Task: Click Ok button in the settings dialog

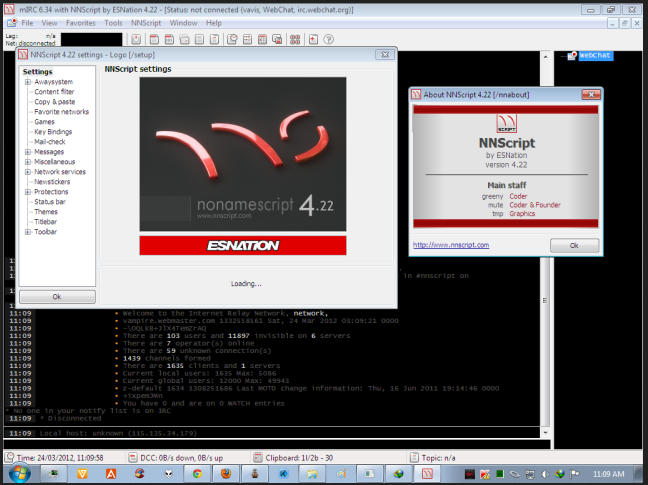Action: 56,297
